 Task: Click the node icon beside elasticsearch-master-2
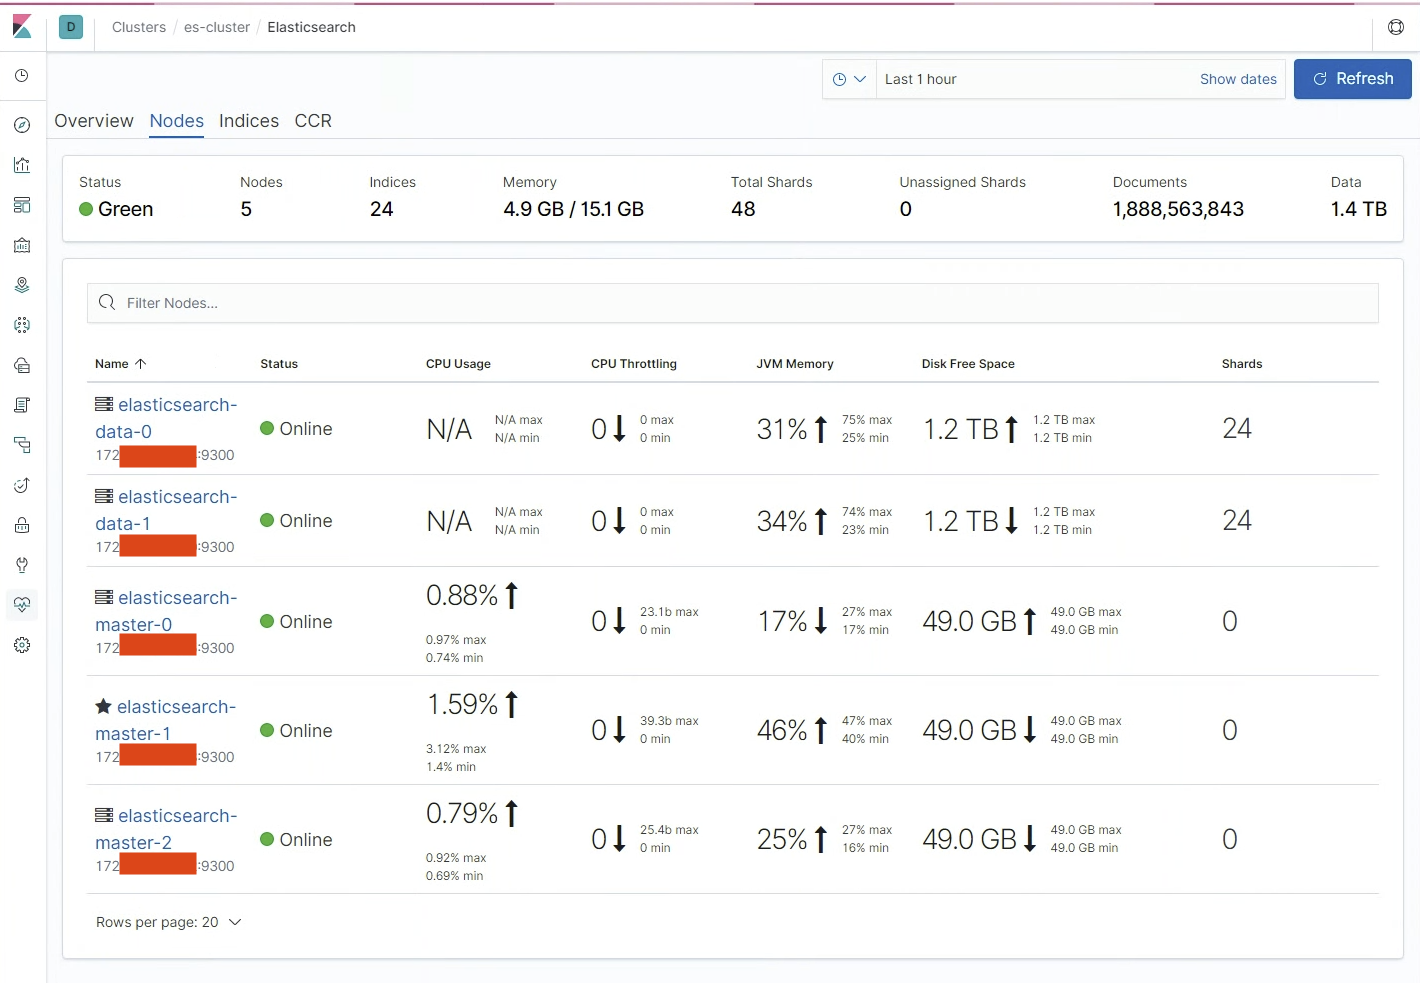(x=104, y=815)
